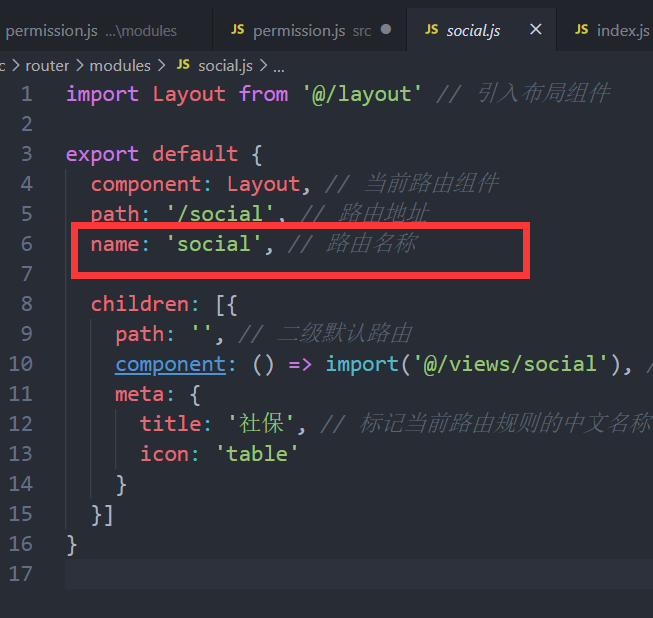Select the router breadcrumb segment
This screenshot has height=618, width=653.
[x=46, y=66]
